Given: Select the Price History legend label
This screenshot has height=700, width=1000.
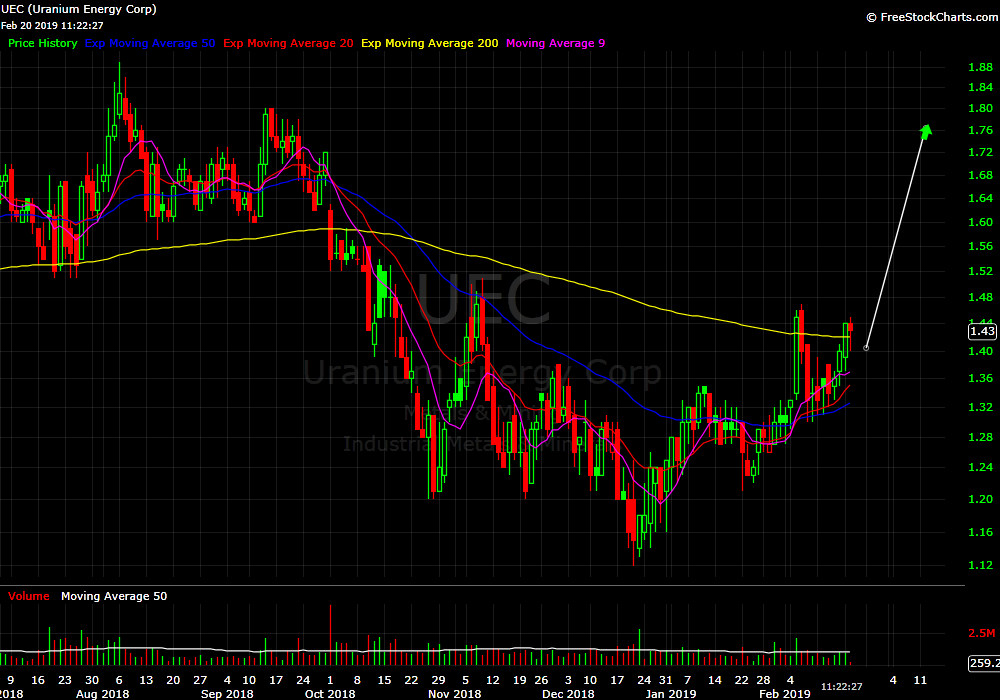Looking at the screenshot, I should [43, 43].
